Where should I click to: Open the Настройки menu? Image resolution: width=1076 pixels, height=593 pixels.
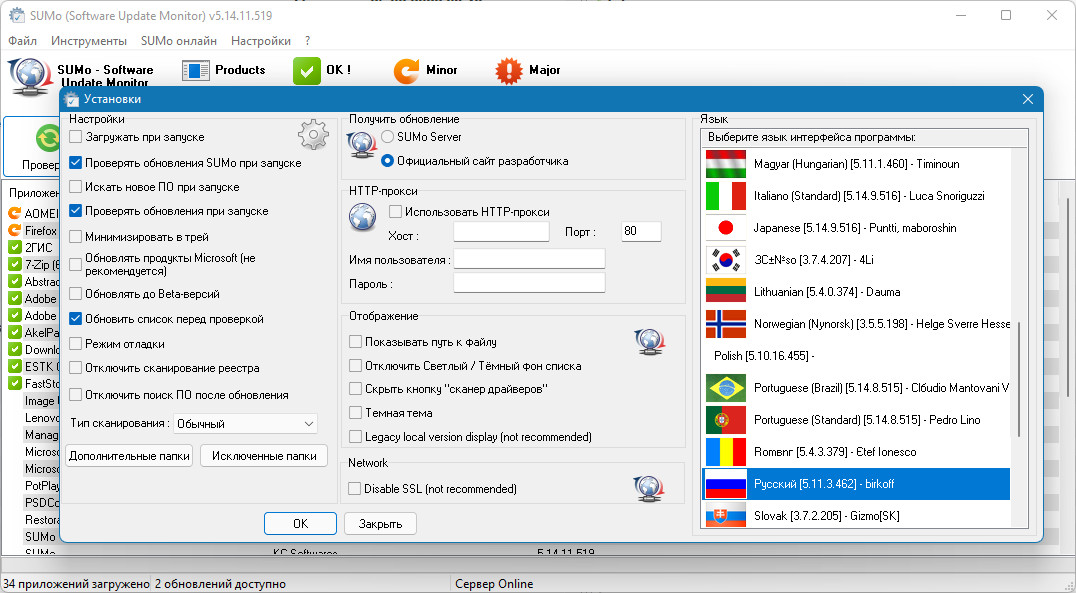pyautogui.click(x=260, y=41)
